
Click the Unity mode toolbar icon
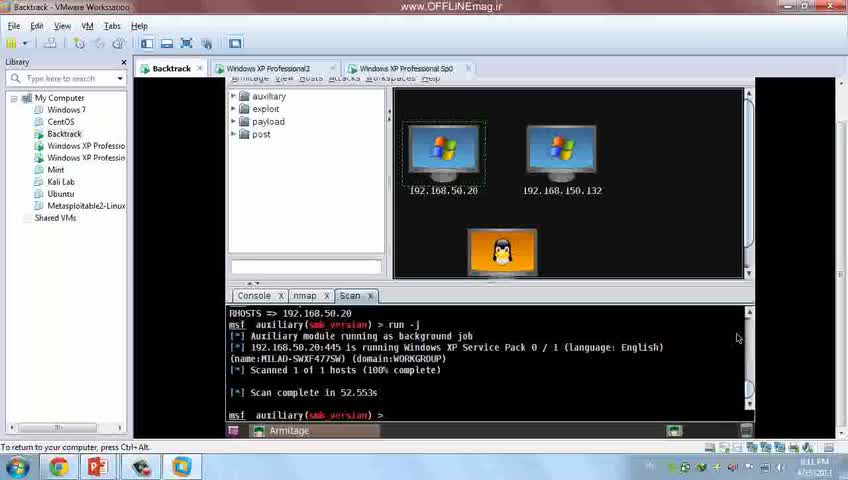[207, 43]
